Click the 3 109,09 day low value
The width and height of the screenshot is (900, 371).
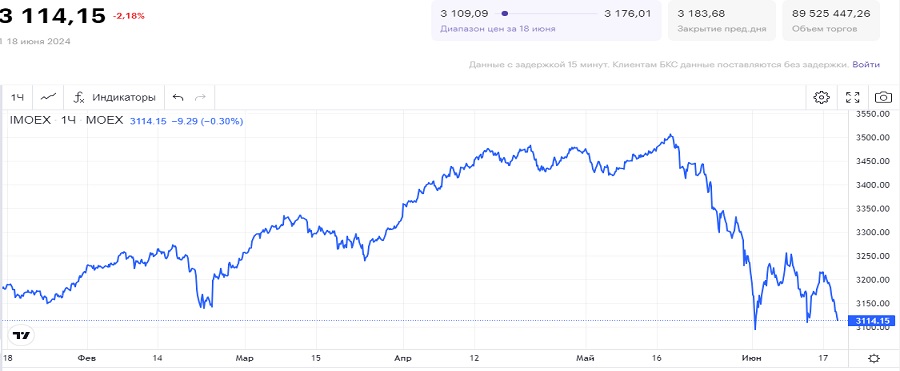464,13
